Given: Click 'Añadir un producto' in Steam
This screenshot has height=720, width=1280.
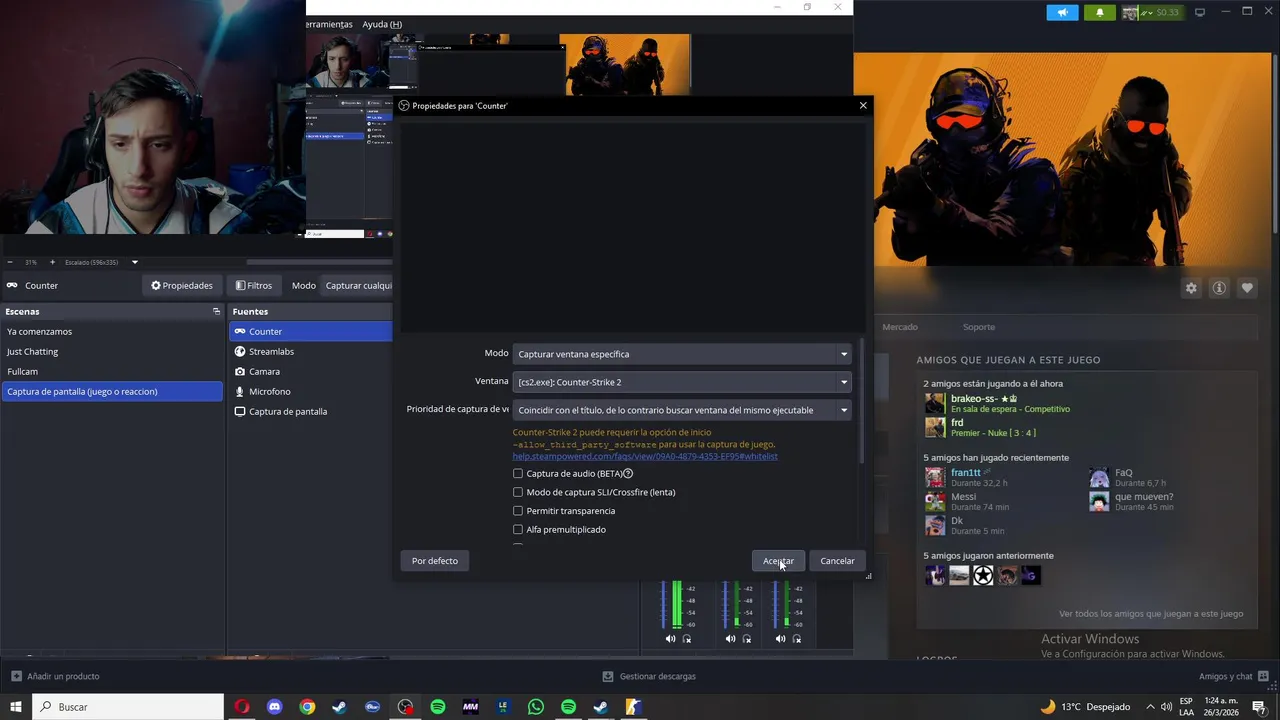Looking at the screenshot, I should [x=55, y=677].
